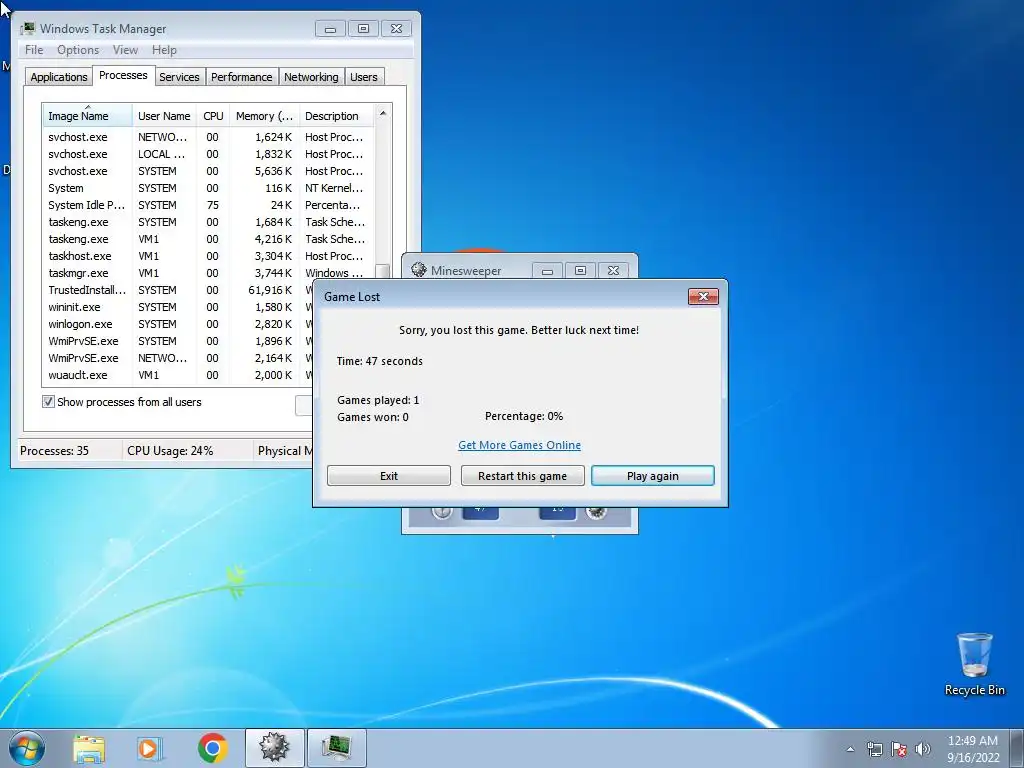Click the Show Desktop strip on taskbar
This screenshot has height=768, width=1024.
[x=1017, y=748]
